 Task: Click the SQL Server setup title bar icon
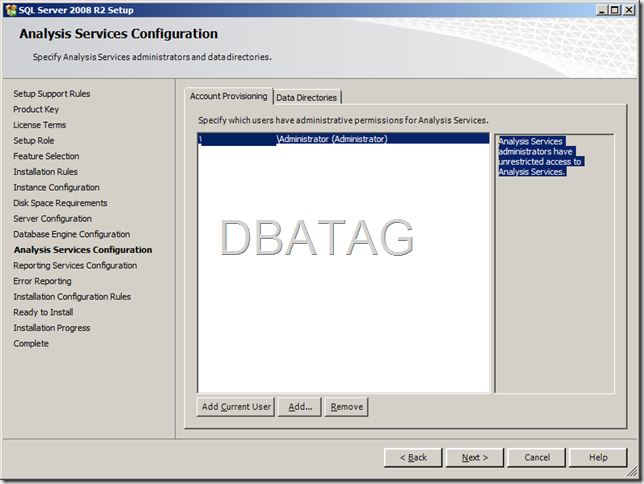[x=11, y=10]
